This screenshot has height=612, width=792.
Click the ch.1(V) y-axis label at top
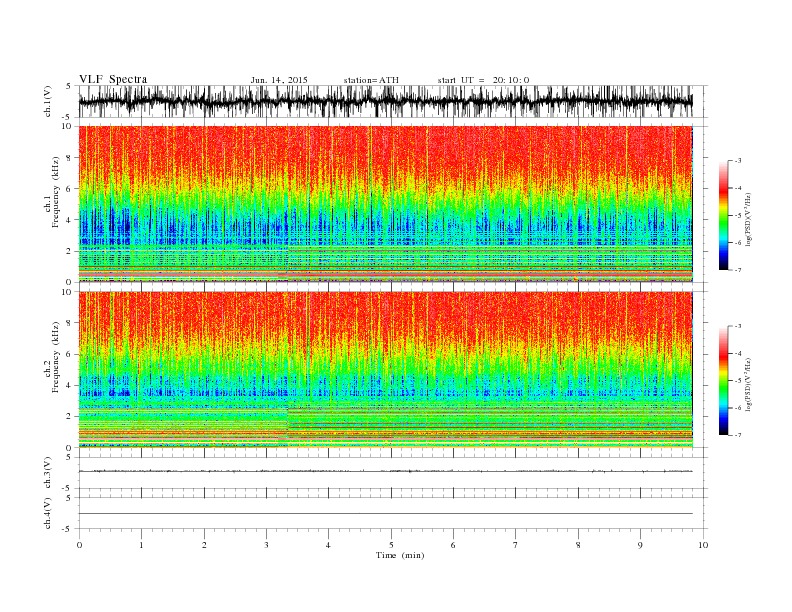(48, 101)
